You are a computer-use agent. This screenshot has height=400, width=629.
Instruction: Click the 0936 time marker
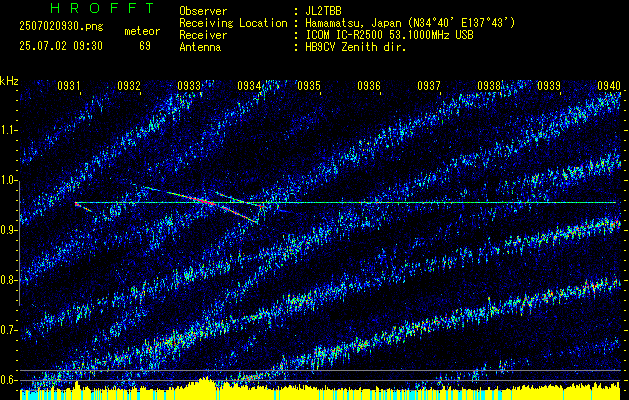(369, 85)
